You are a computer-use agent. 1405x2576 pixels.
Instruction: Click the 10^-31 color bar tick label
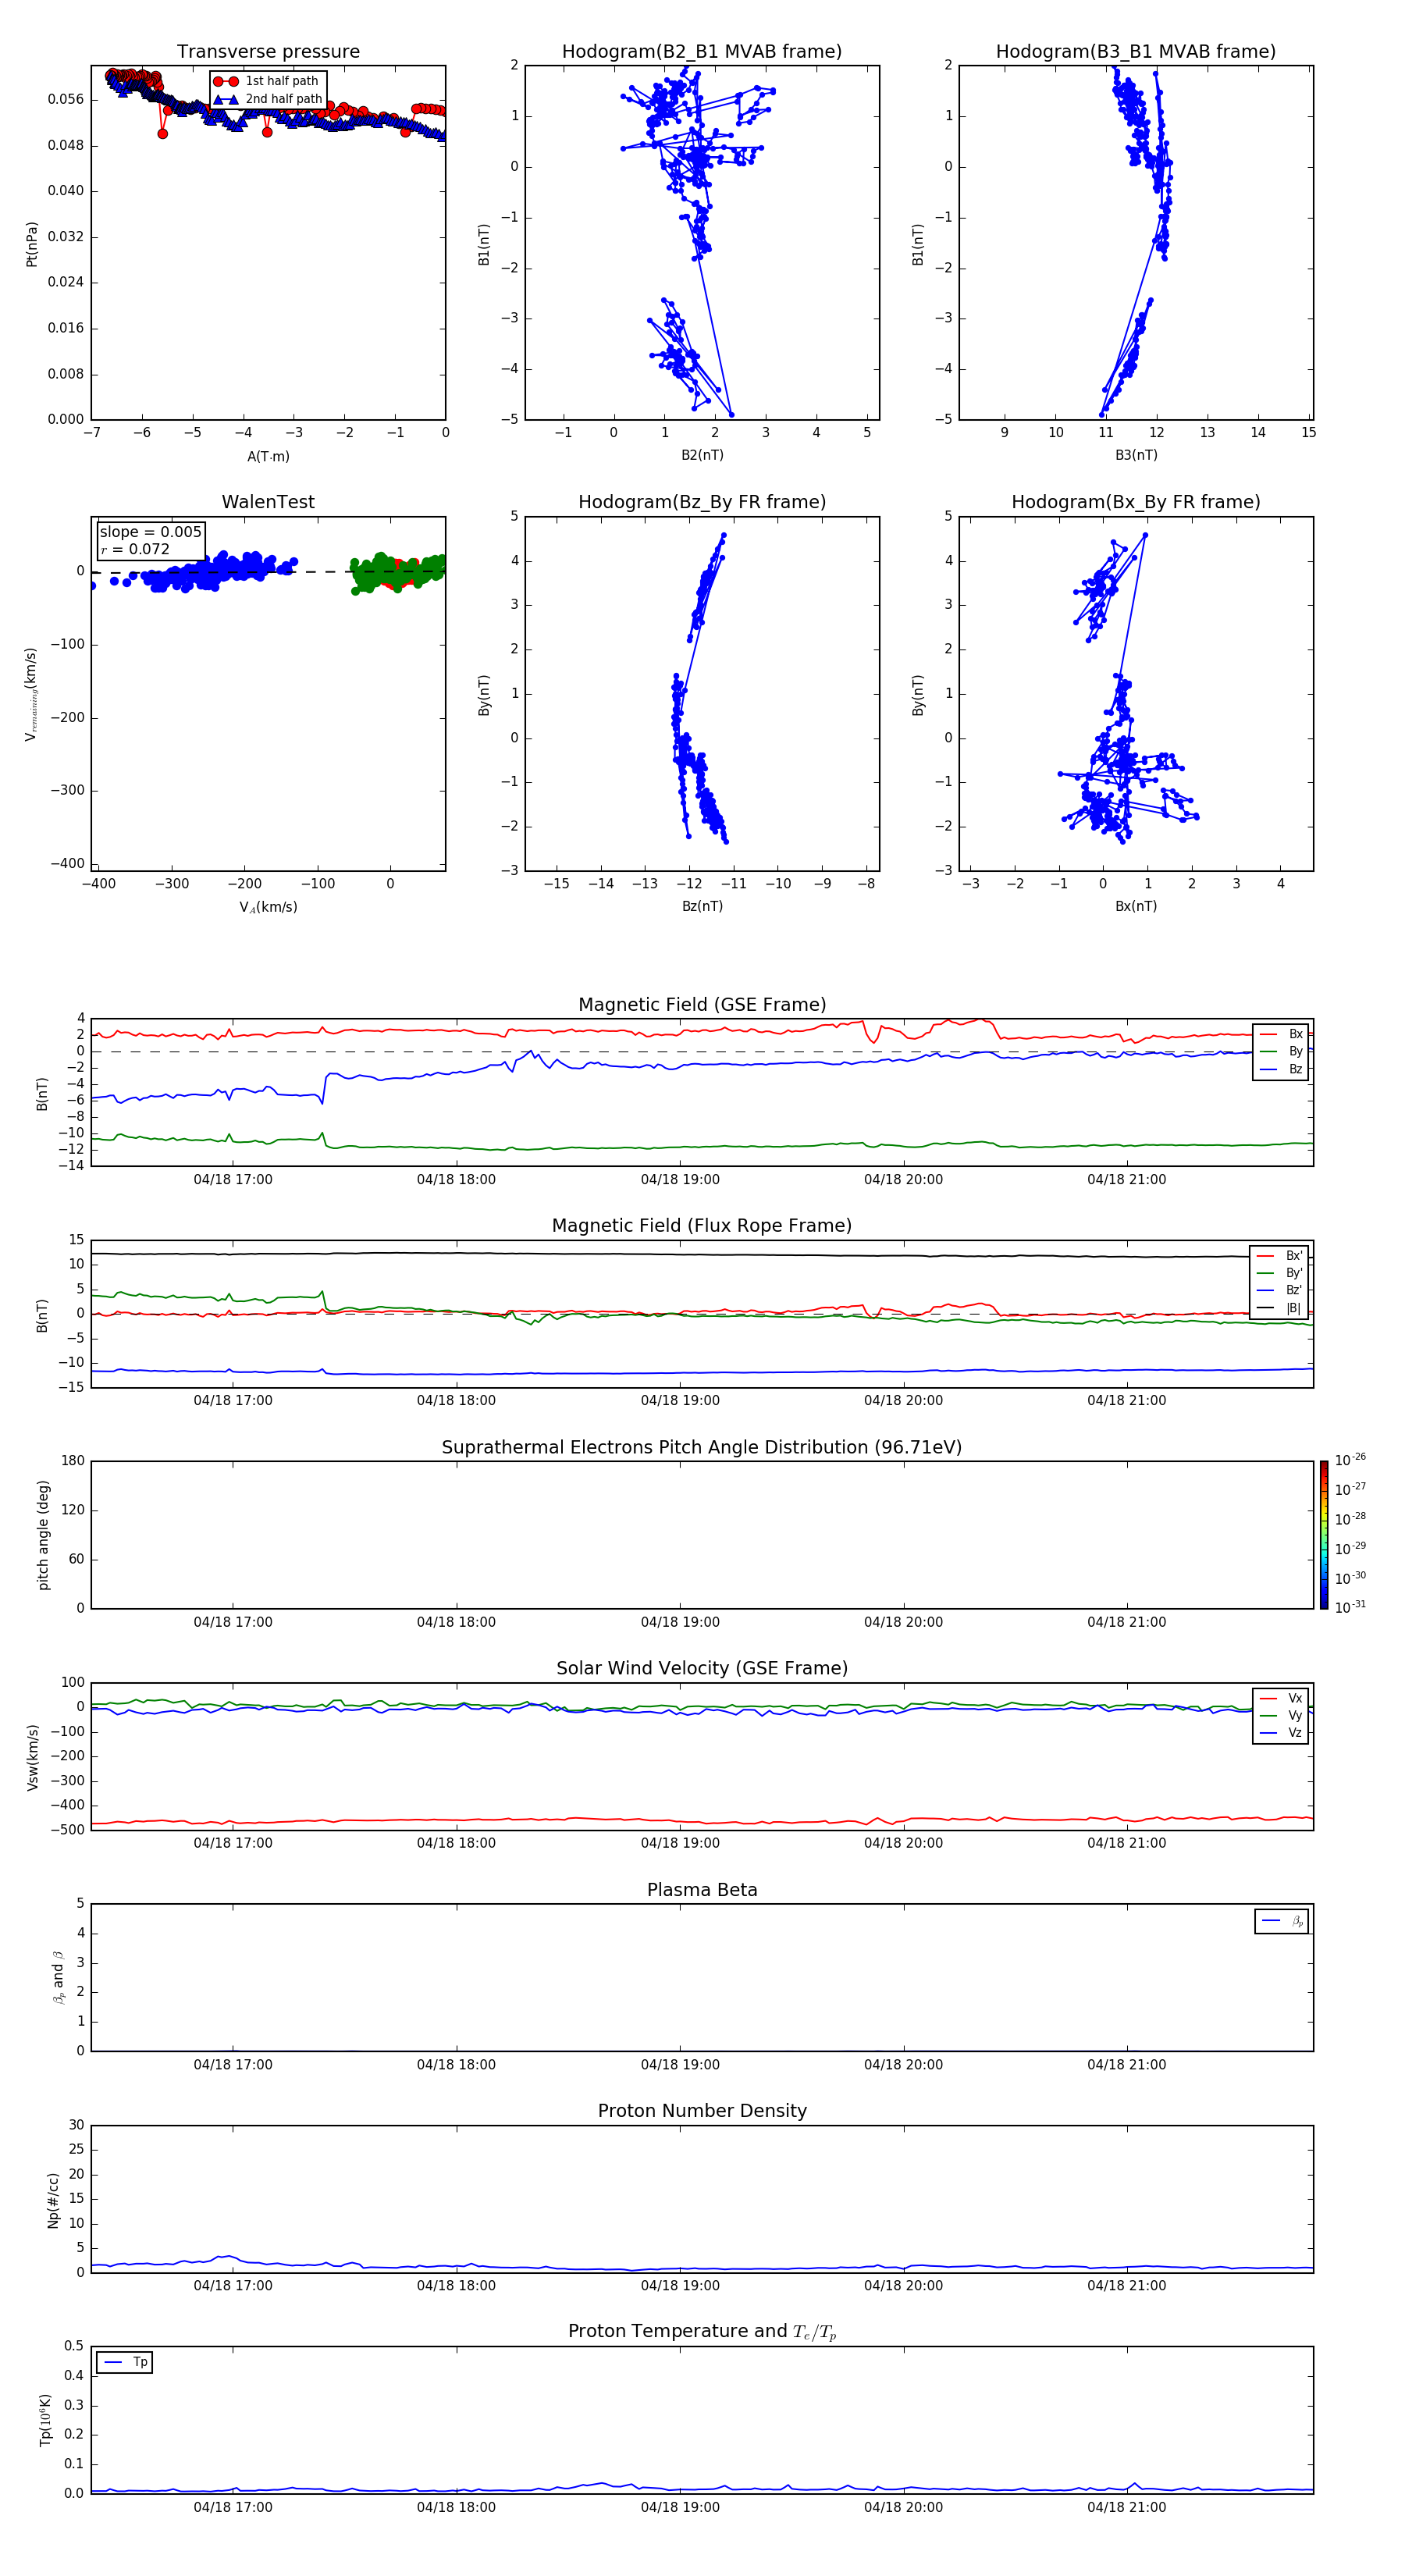tap(1350, 1607)
